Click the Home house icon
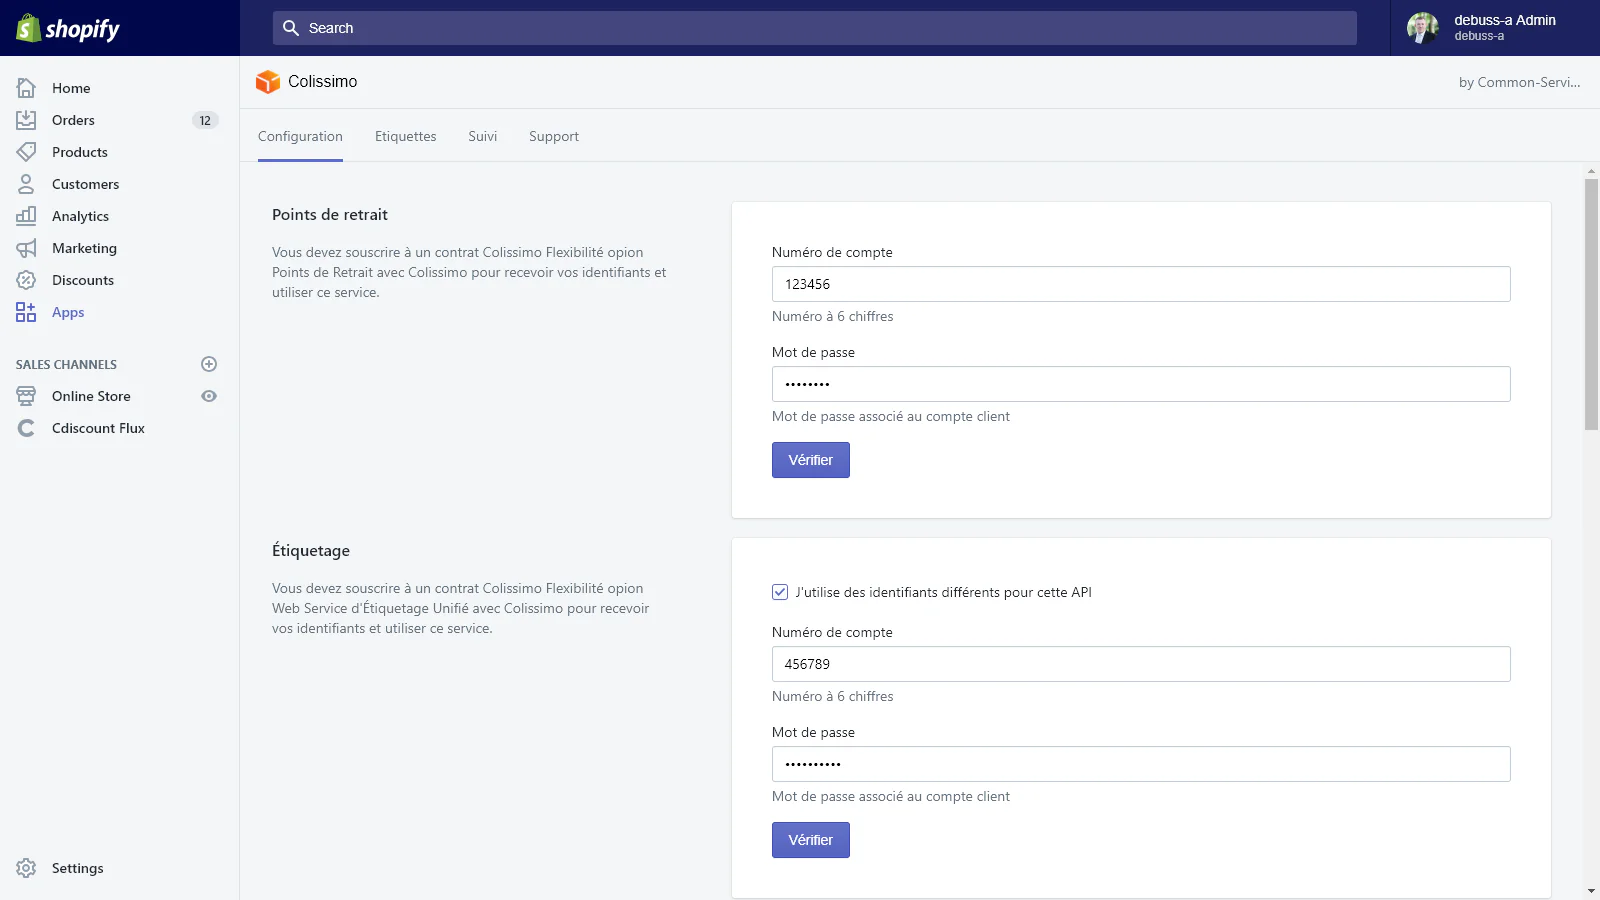This screenshot has height=900, width=1600. click(x=26, y=88)
